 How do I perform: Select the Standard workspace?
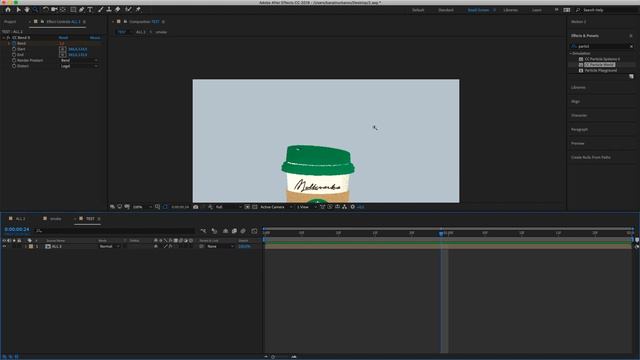(446, 10)
